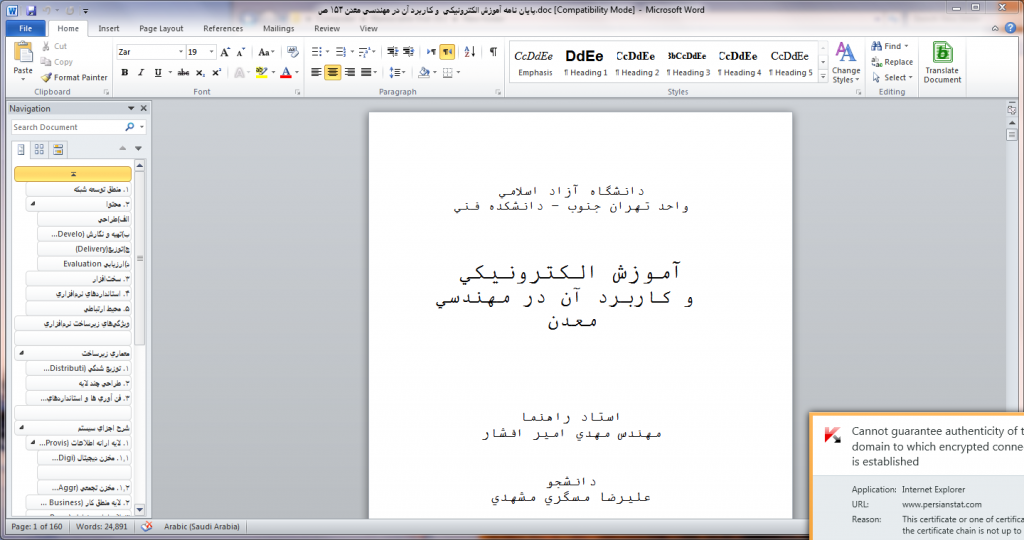Click the Sort A-Z paragraph icon
This screenshot has width=1024, height=540.
(470, 51)
